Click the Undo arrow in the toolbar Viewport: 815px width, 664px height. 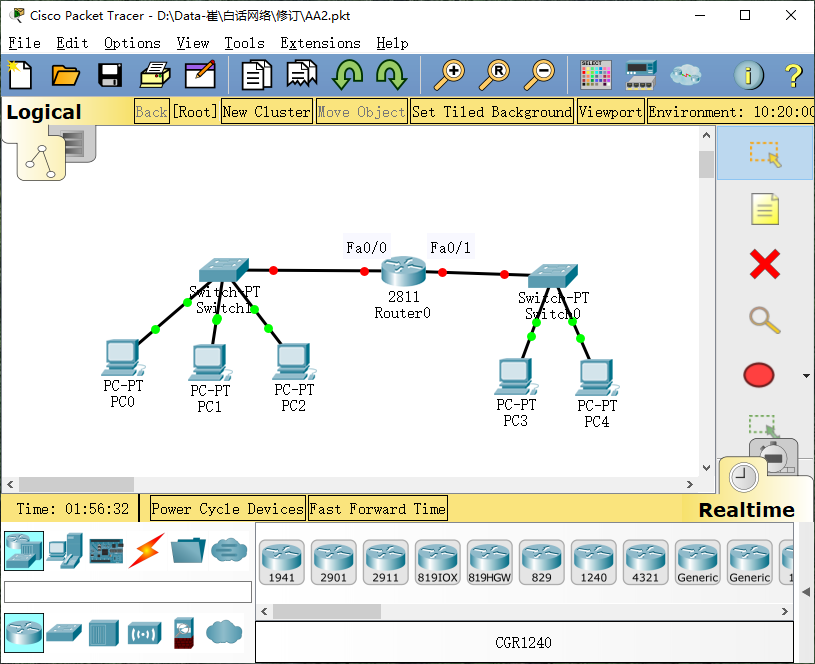[348, 74]
